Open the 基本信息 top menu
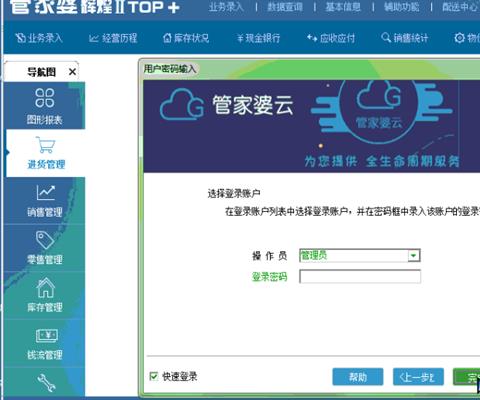This screenshot has width=480, height=400. pyautogui.click(x=343, y=7)
